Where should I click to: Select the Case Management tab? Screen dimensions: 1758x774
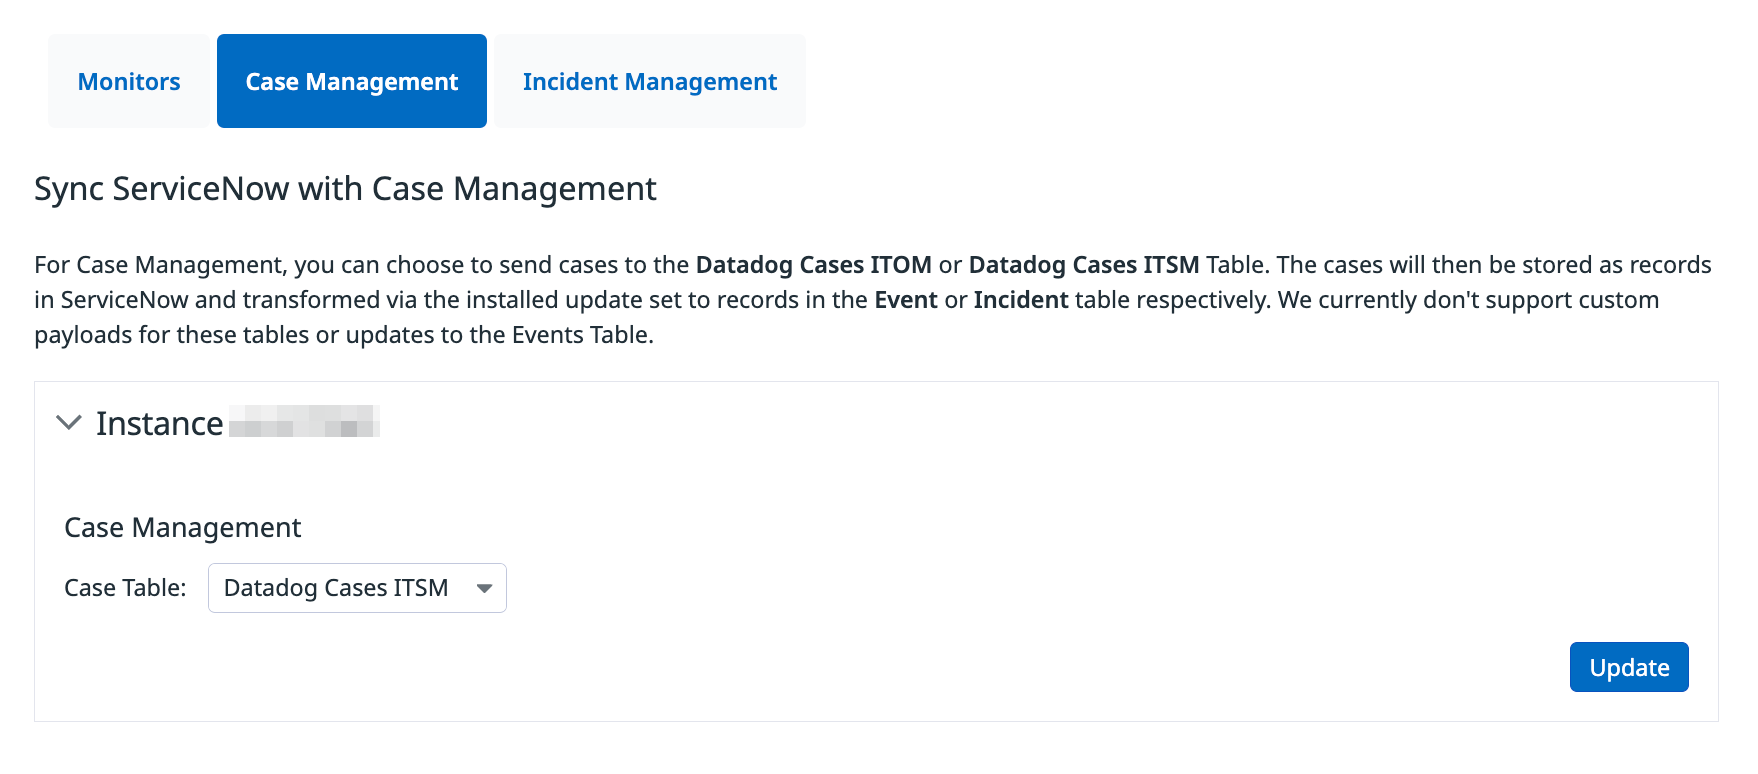tap(351, 81)
